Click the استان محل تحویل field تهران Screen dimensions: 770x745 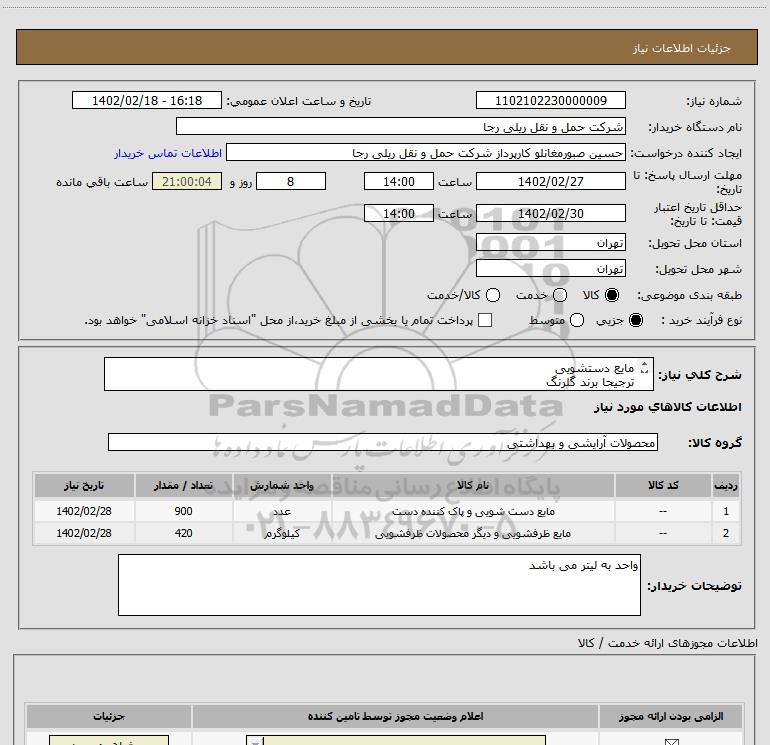(550, 243)
